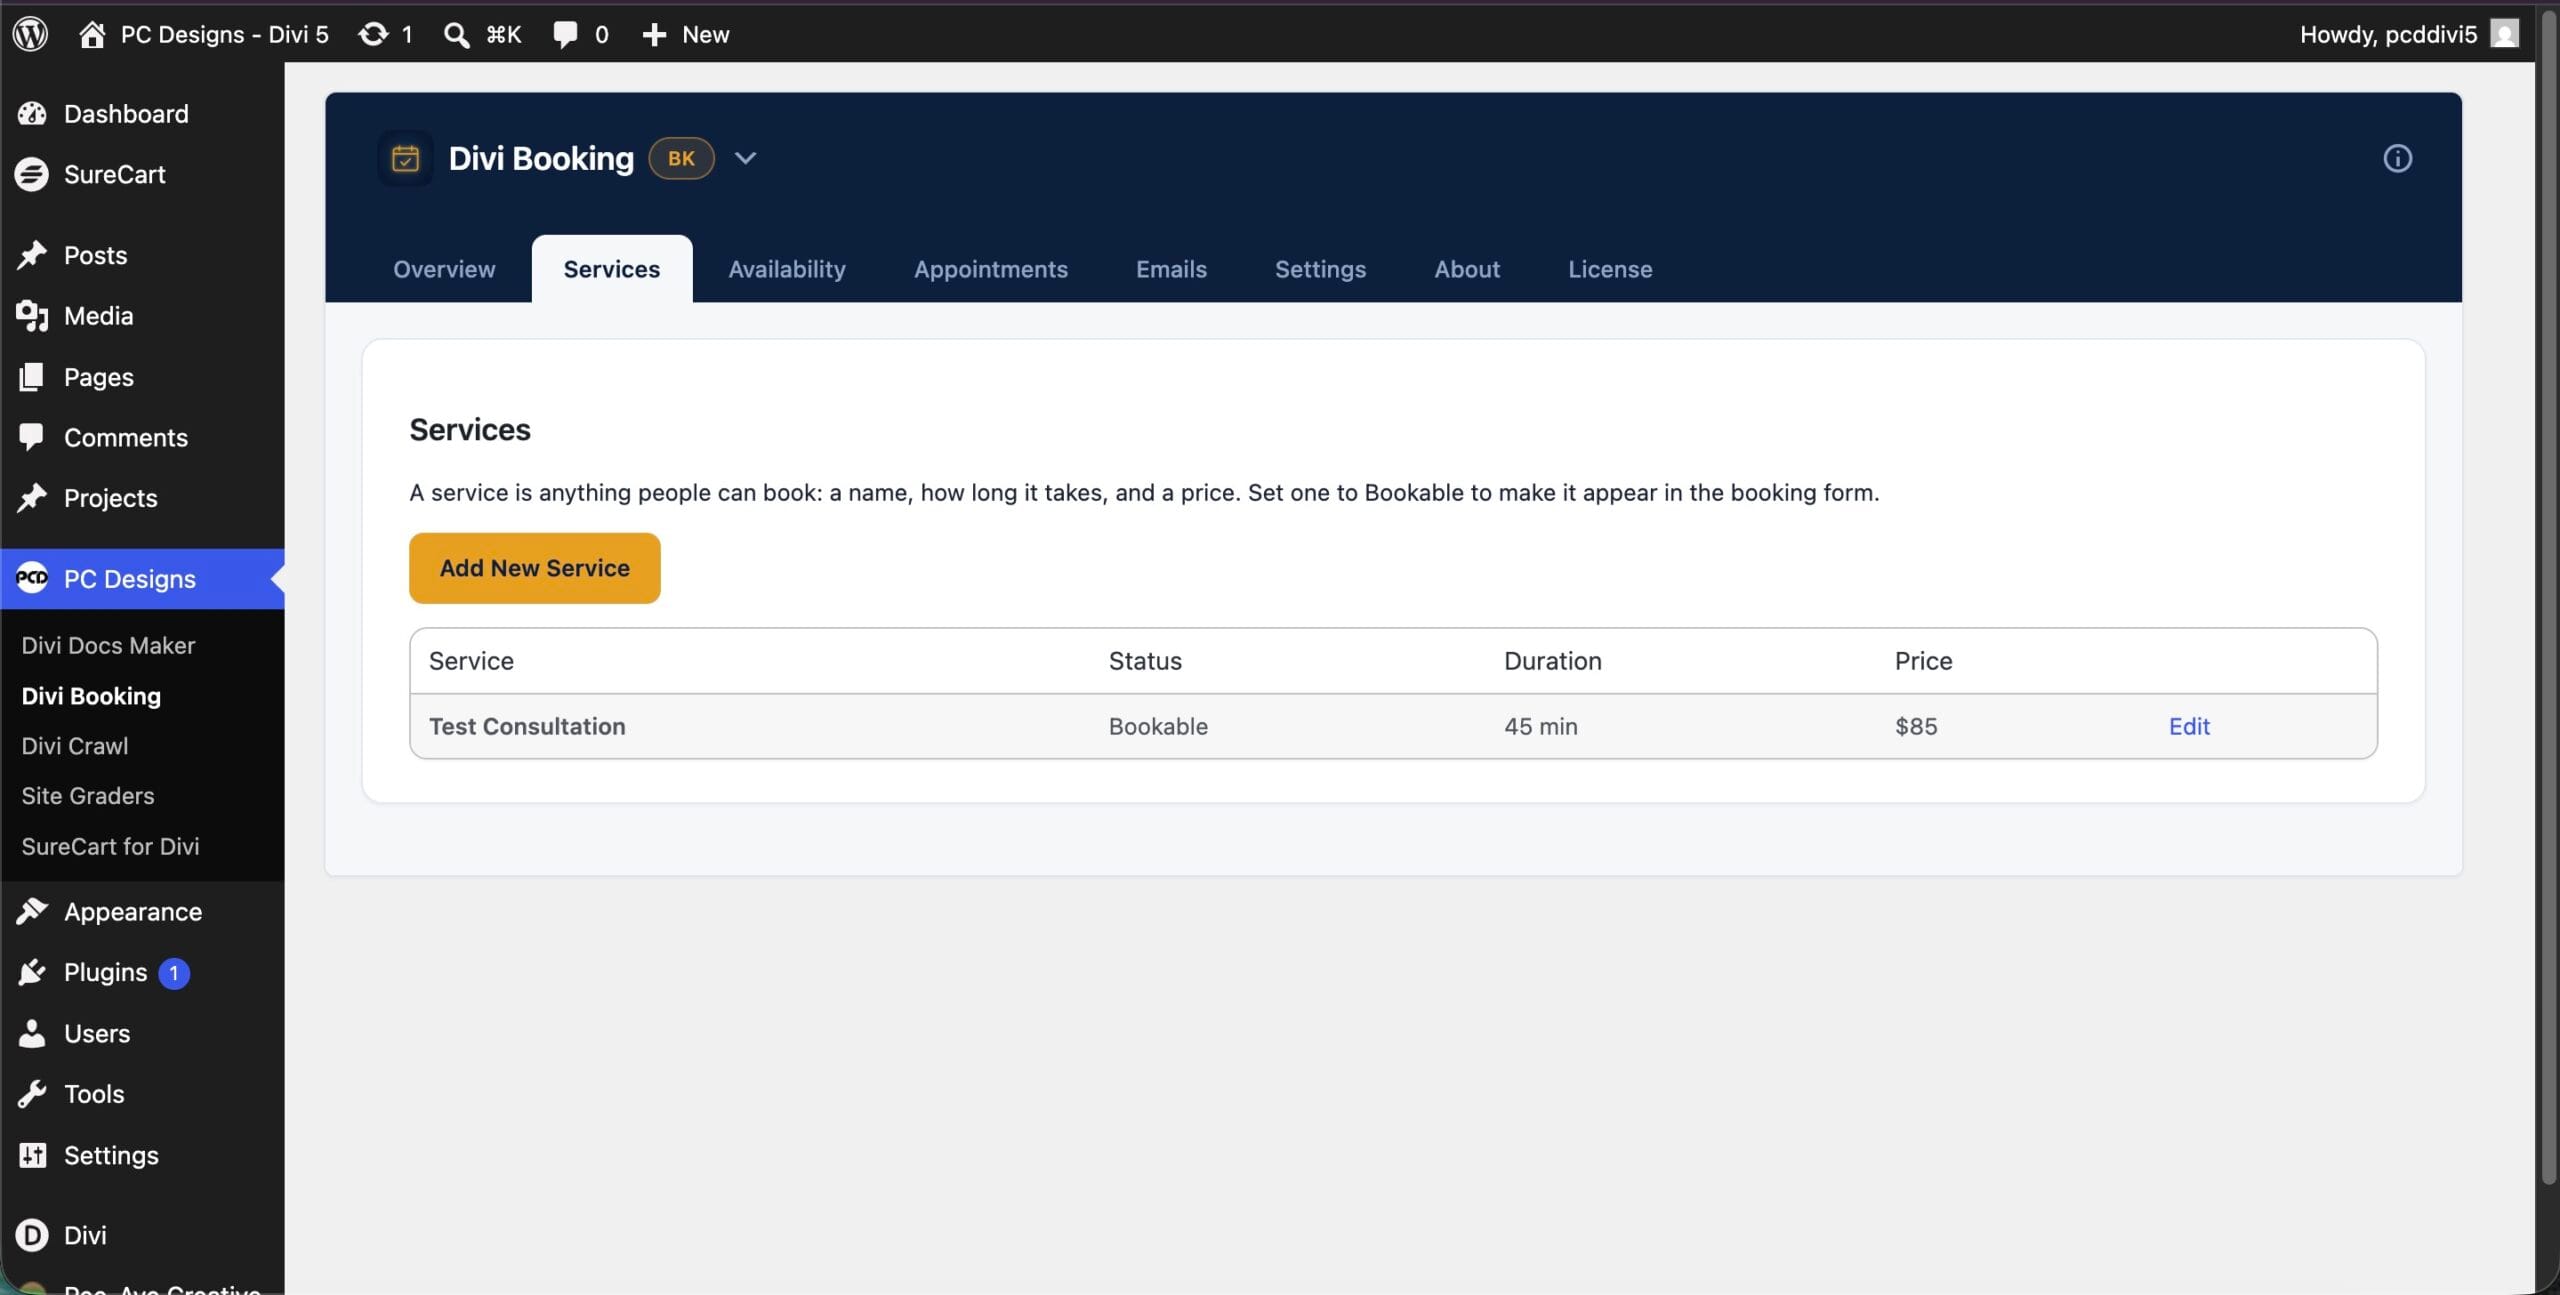Click the Plugins update count badge

pos(174,973)
